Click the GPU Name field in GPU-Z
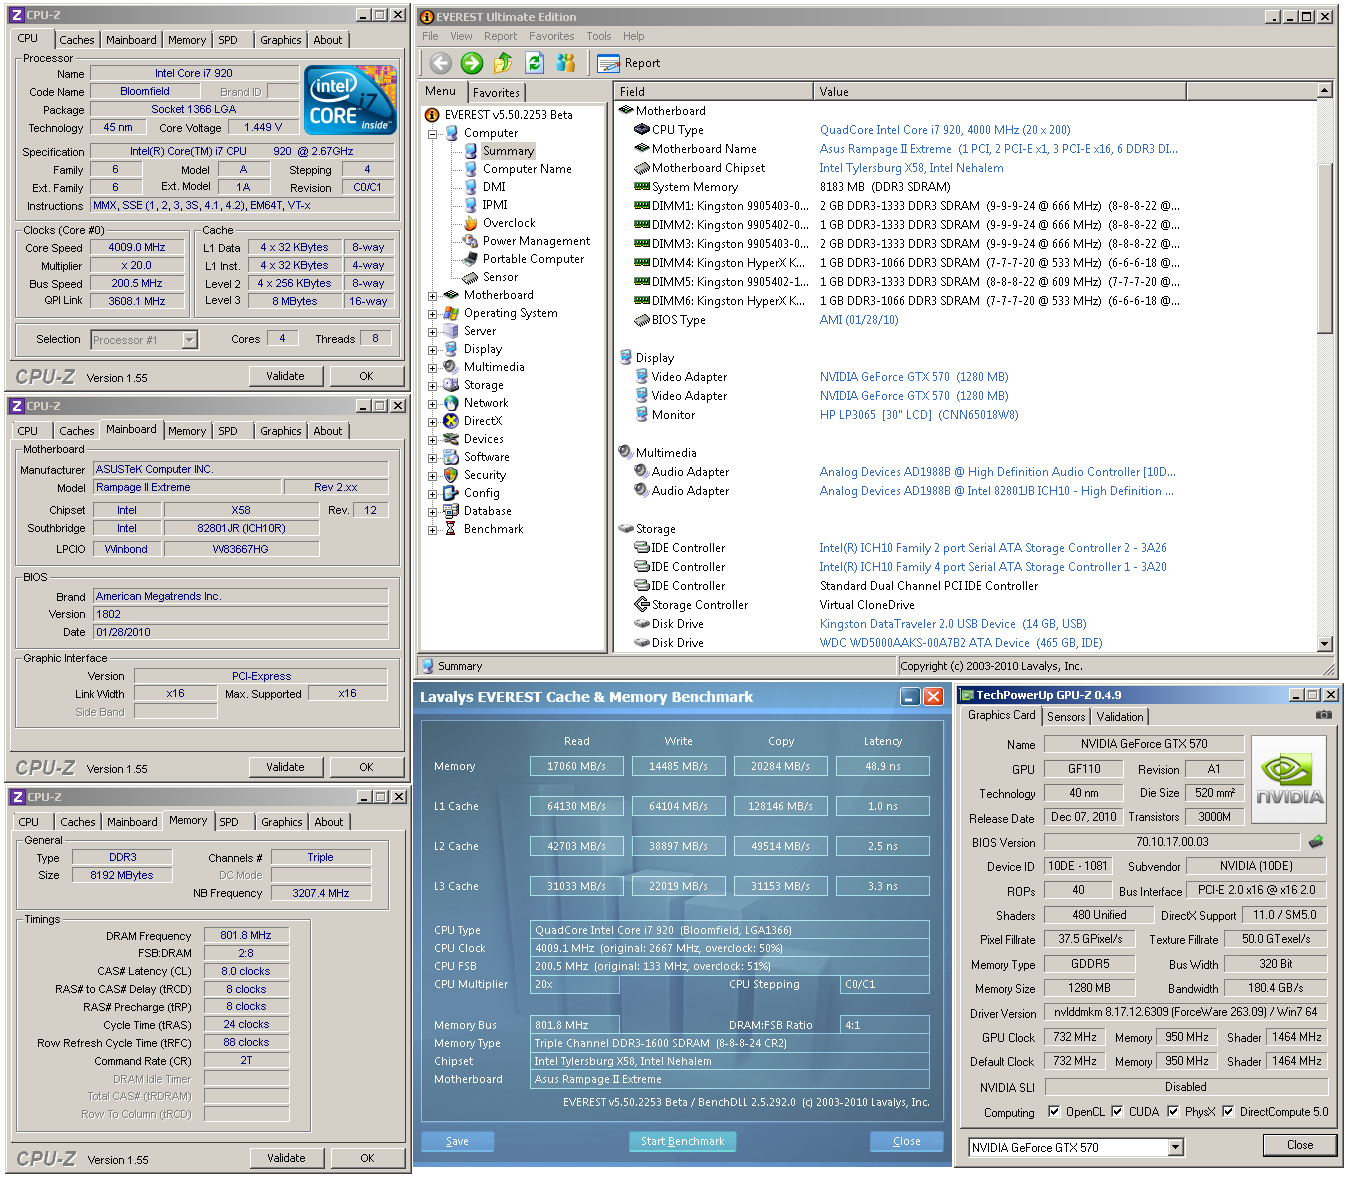Image resolution: width=1347 pixels, height=1177 pixels. click(x=1144, y=744)
